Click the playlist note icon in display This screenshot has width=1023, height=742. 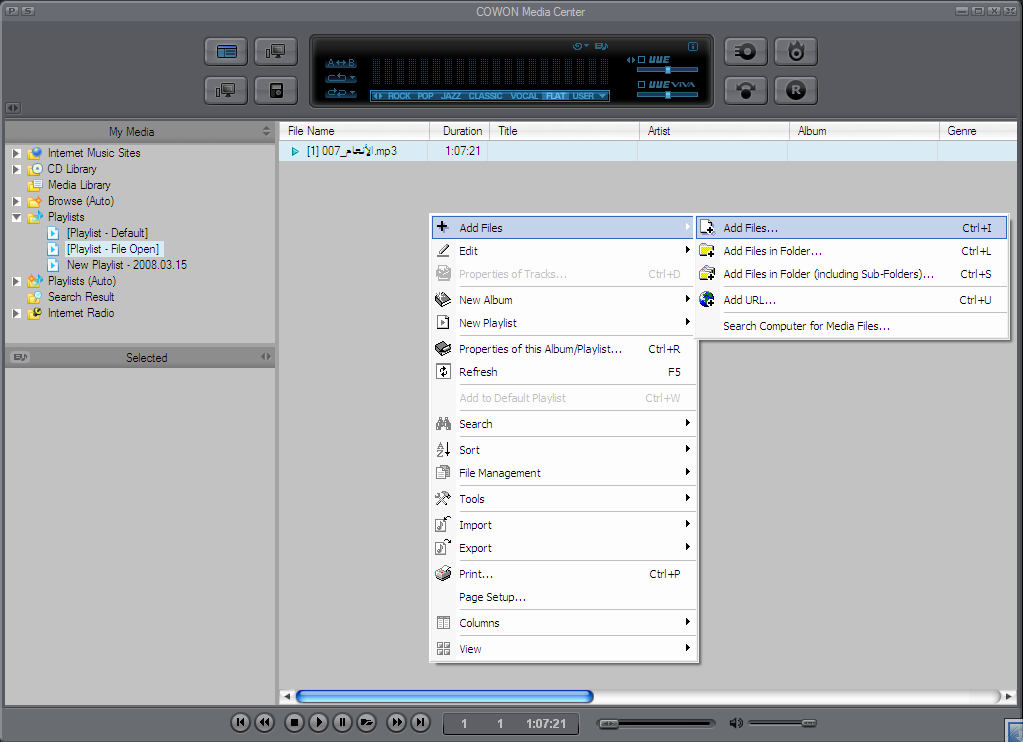point(602,46)
